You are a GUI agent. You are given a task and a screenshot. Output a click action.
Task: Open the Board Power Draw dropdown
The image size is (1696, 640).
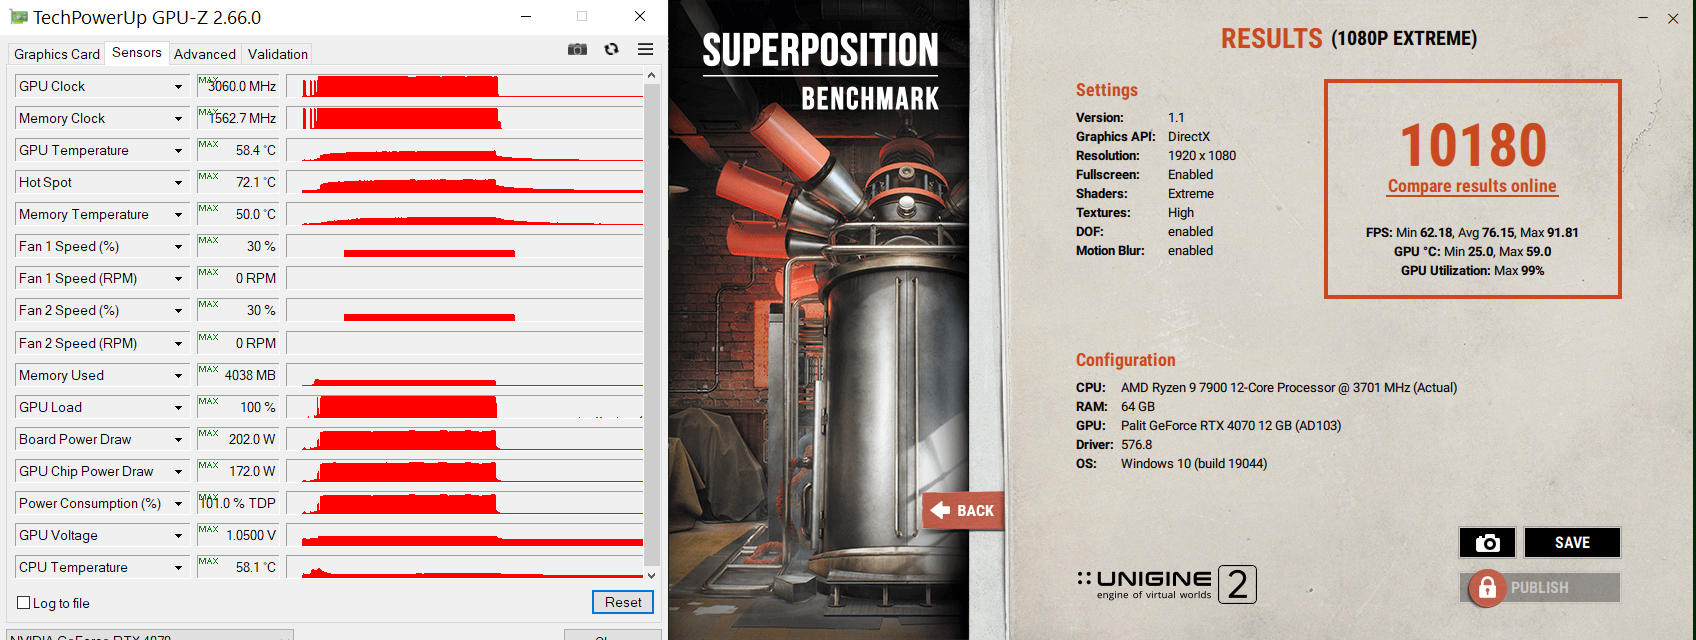pos(178,440)
